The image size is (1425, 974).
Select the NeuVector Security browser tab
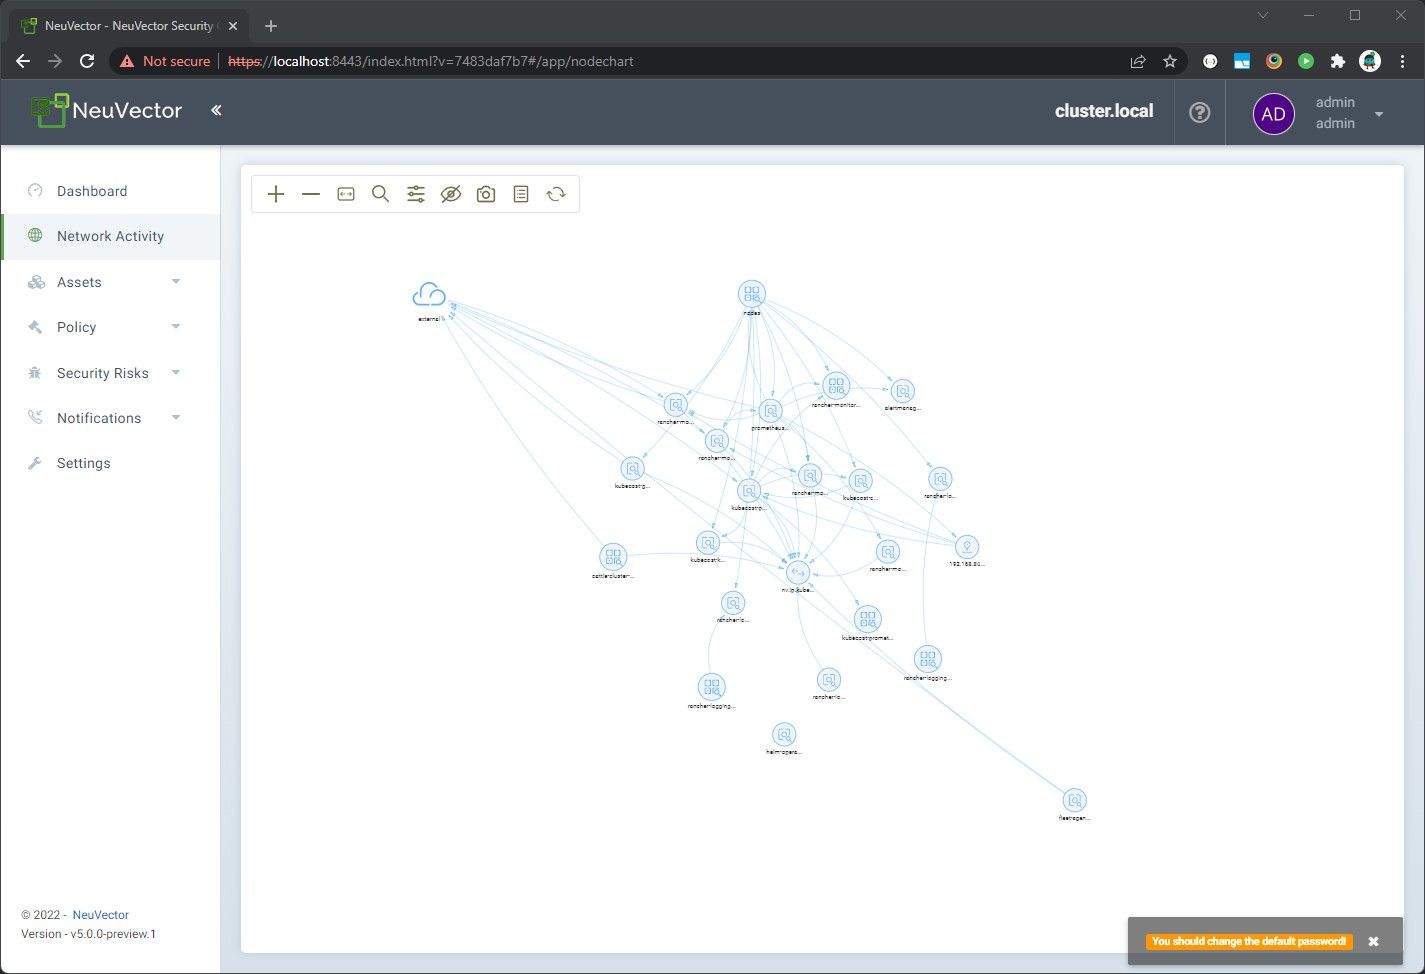pos(128,26)
